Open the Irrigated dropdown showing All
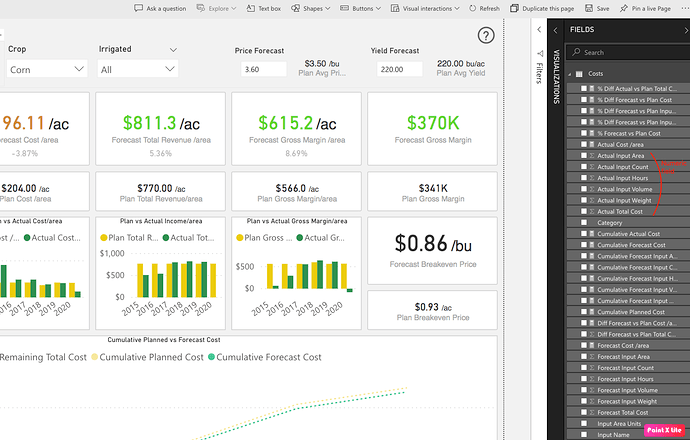Image resolution: width=690 pixels, height=440 pixels. click(x=138, y=69)
